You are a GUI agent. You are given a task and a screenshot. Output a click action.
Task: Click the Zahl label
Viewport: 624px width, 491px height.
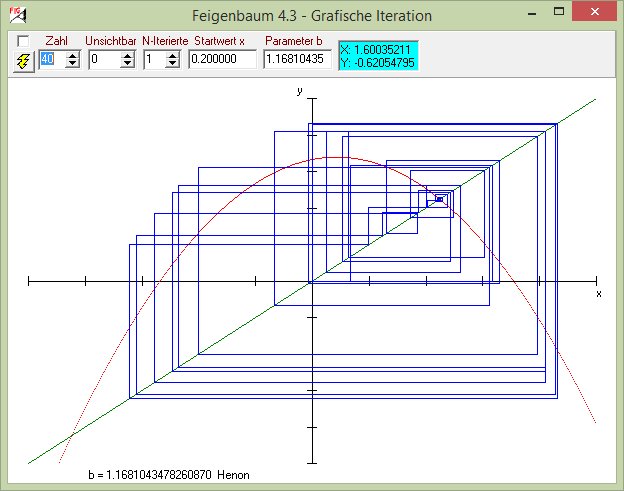[x=57, y=41]
